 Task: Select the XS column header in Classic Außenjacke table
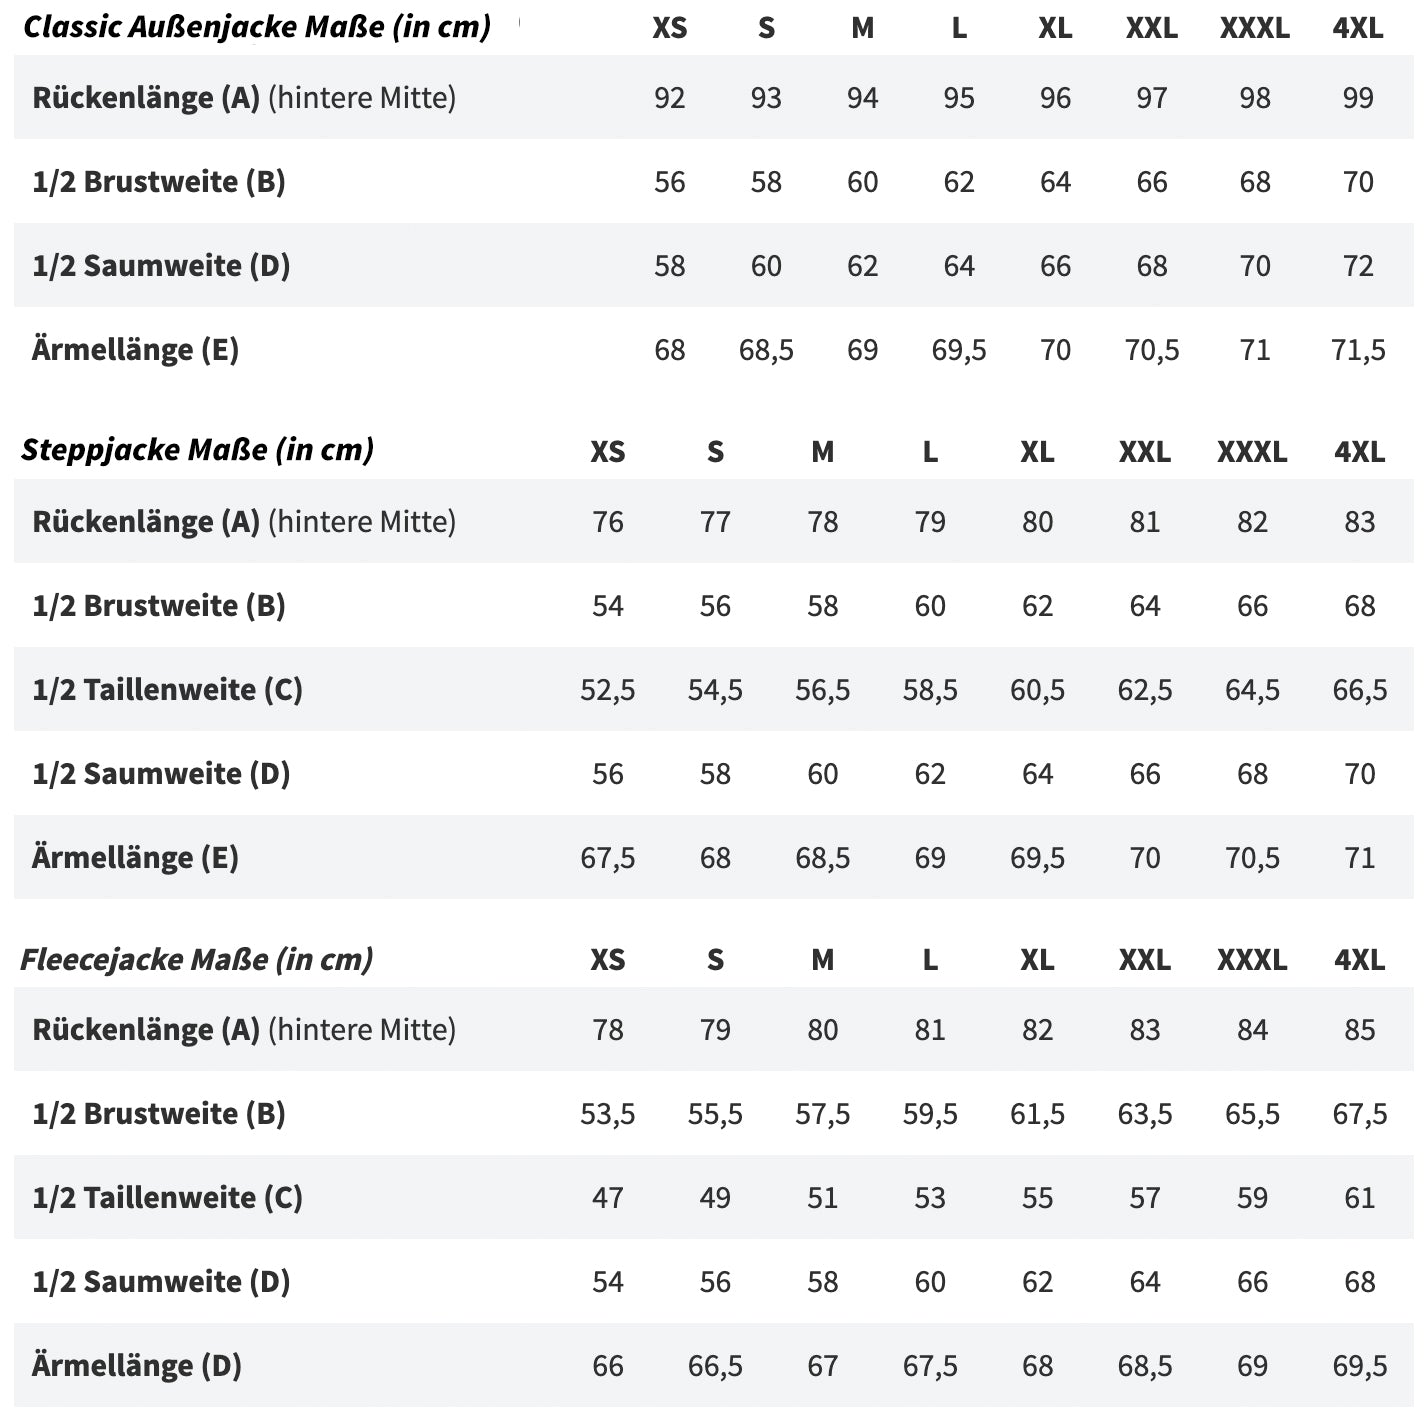pyautogui.click(x=669, y=28)
